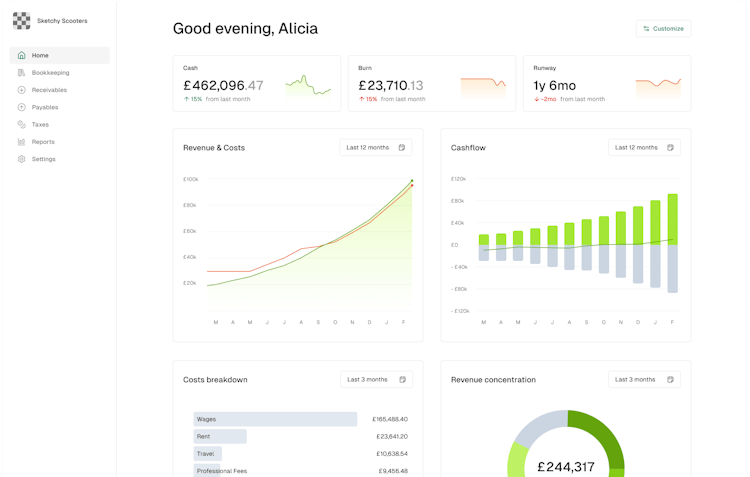This screenshot has width=750, height=477.
Task: Open Costs breakdown Last 3 months dropdown
Action: click(375, 380)
